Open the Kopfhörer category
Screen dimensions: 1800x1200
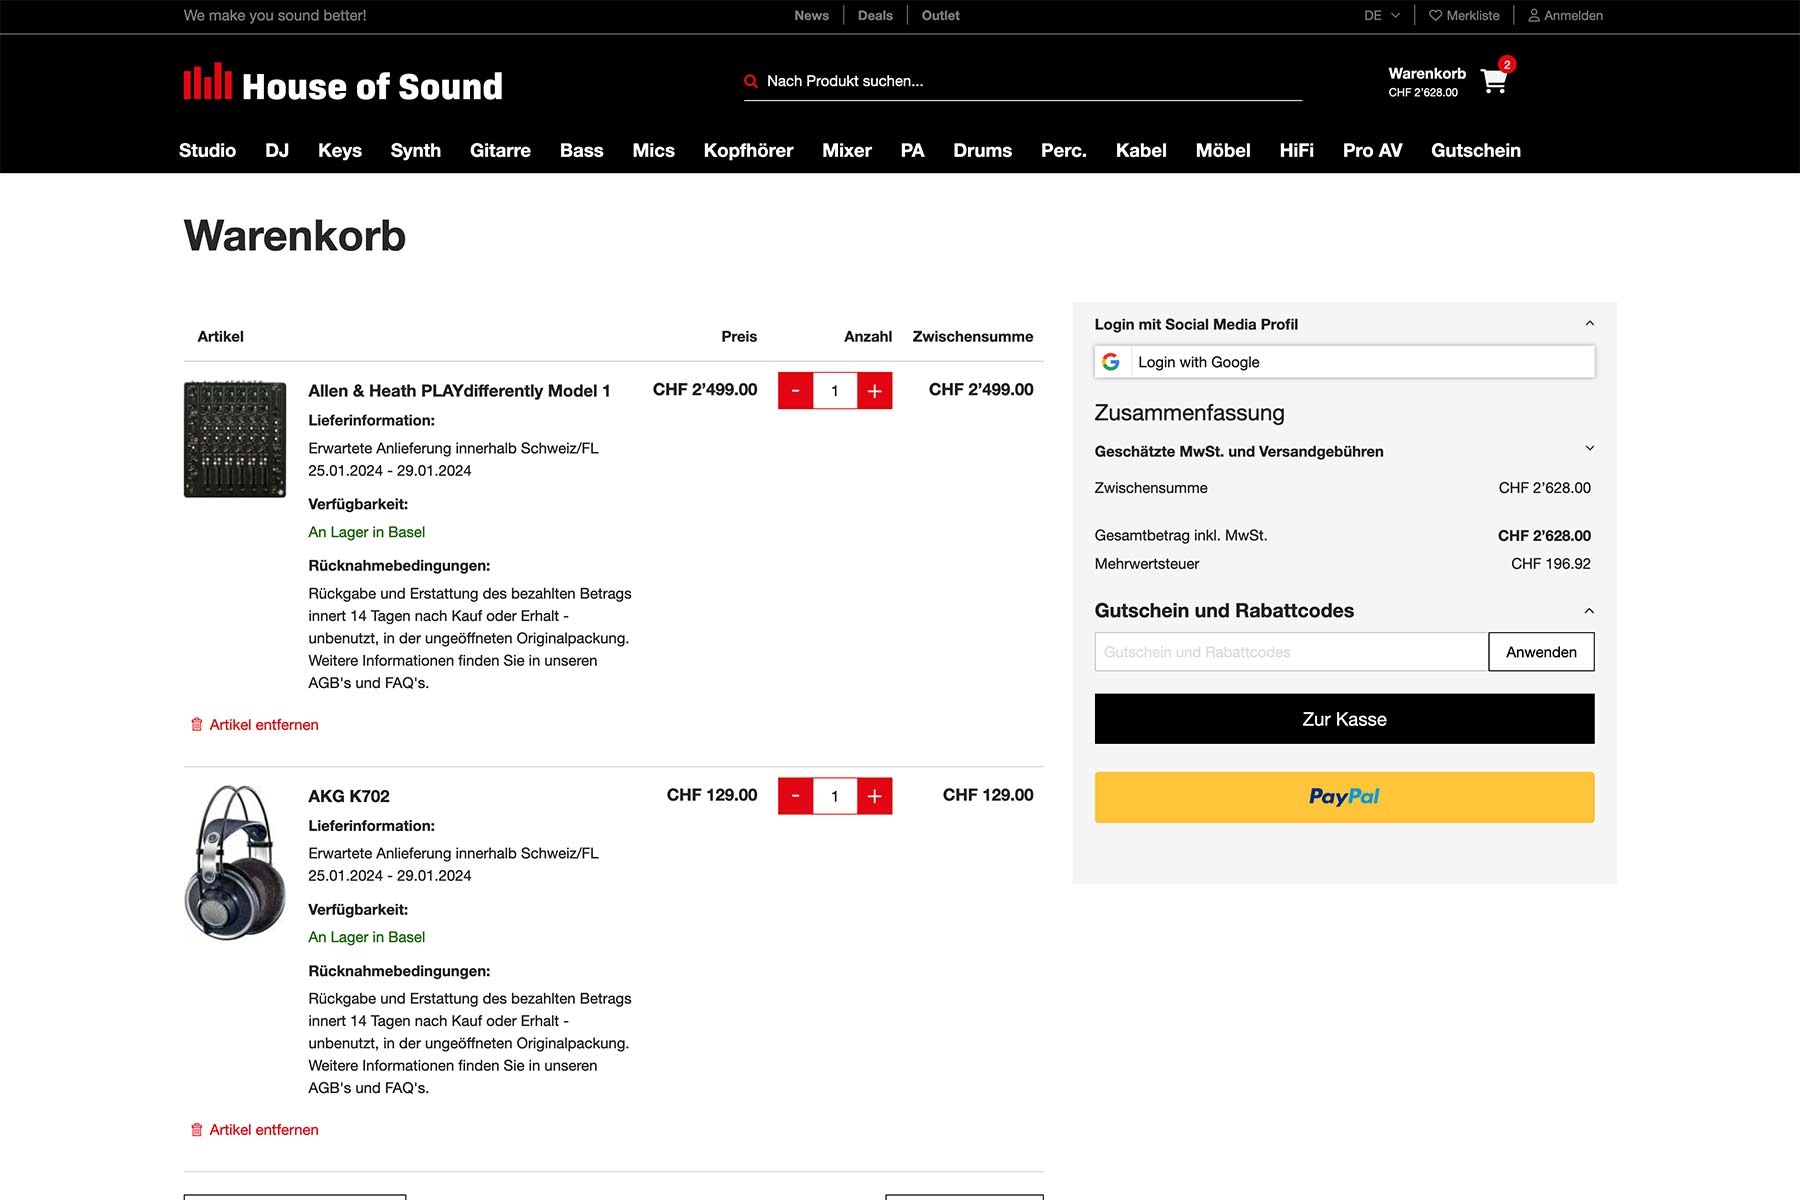(x=748, y=150)
